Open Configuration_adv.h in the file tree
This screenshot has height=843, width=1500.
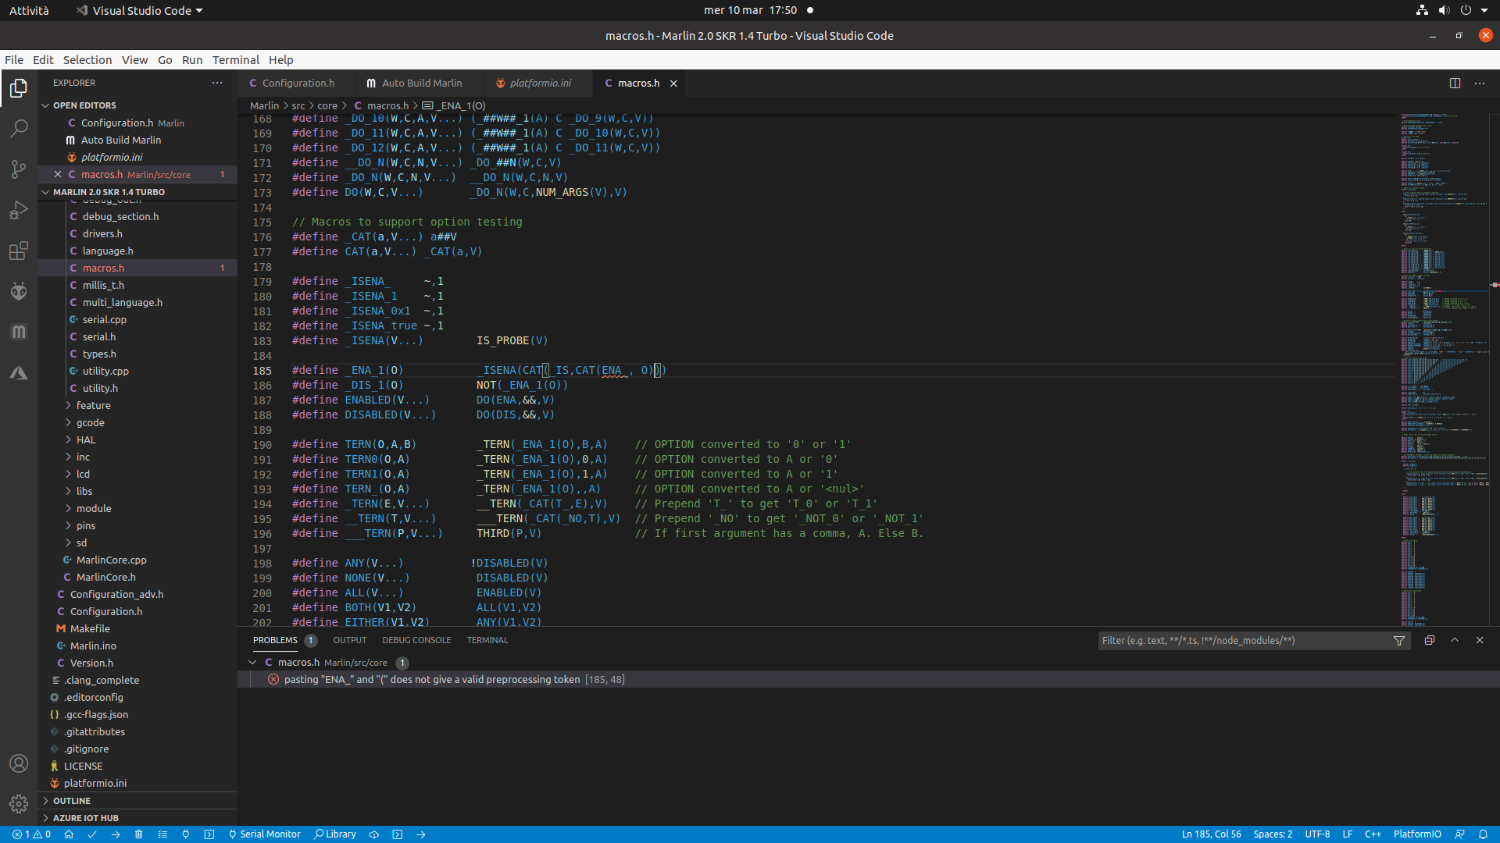coord(116,594)
